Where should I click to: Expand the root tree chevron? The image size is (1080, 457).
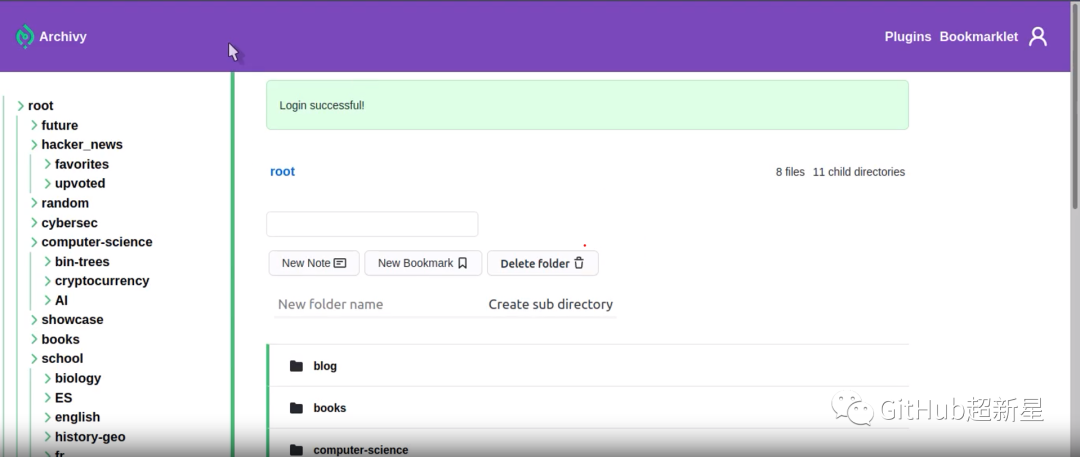(x=21, y=106)
